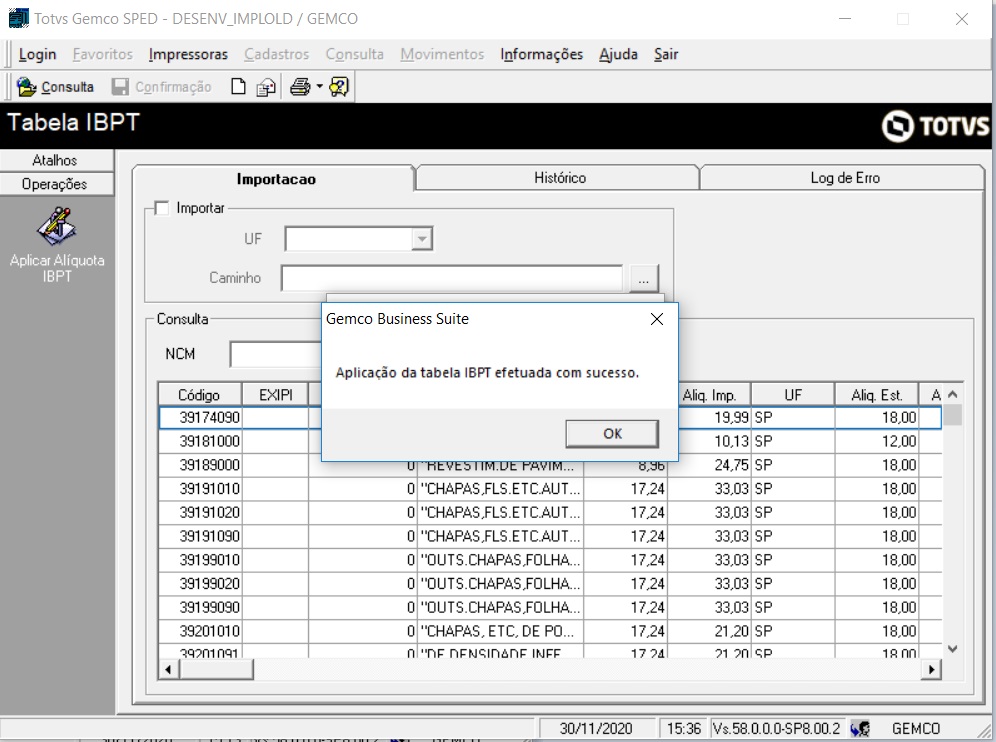
Task: Click the Código column header
Action: coord(199,395)
